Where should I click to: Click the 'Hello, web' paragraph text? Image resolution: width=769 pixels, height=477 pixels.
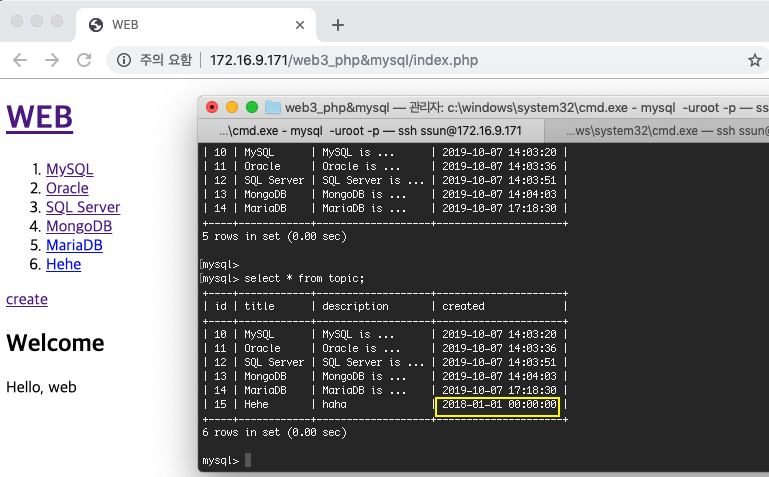41,387
